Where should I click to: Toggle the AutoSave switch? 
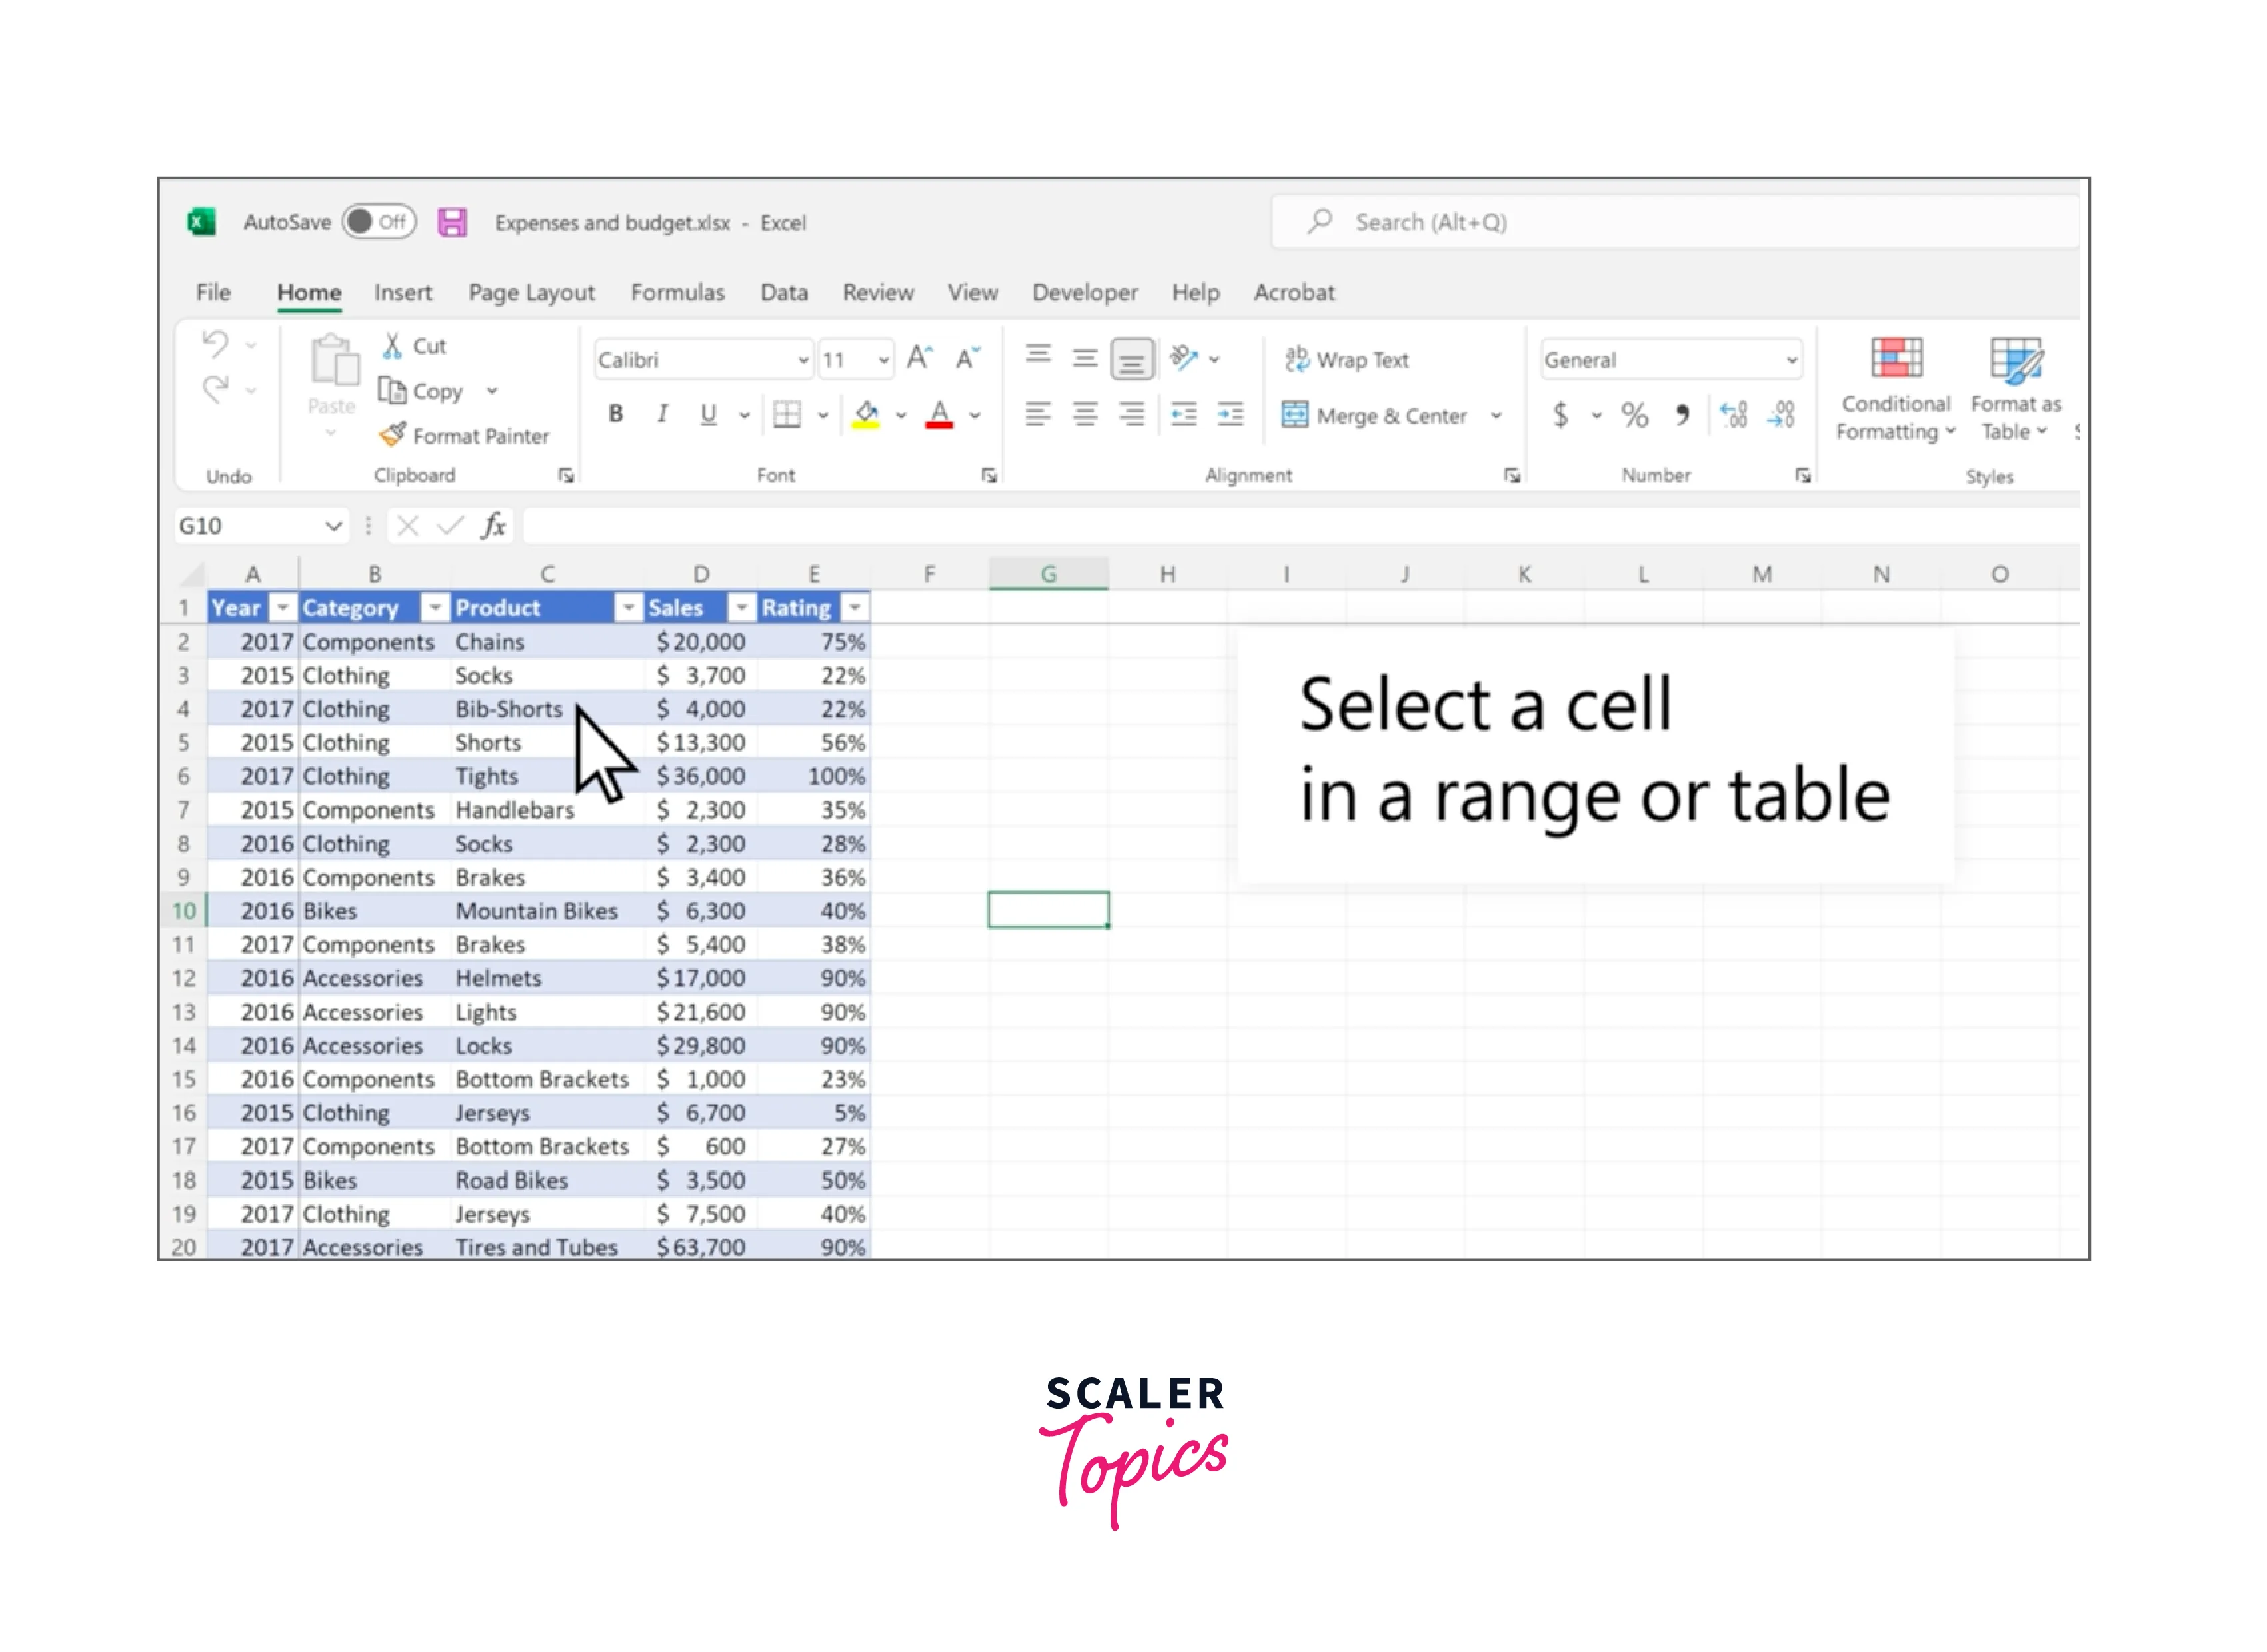(378, 222)
